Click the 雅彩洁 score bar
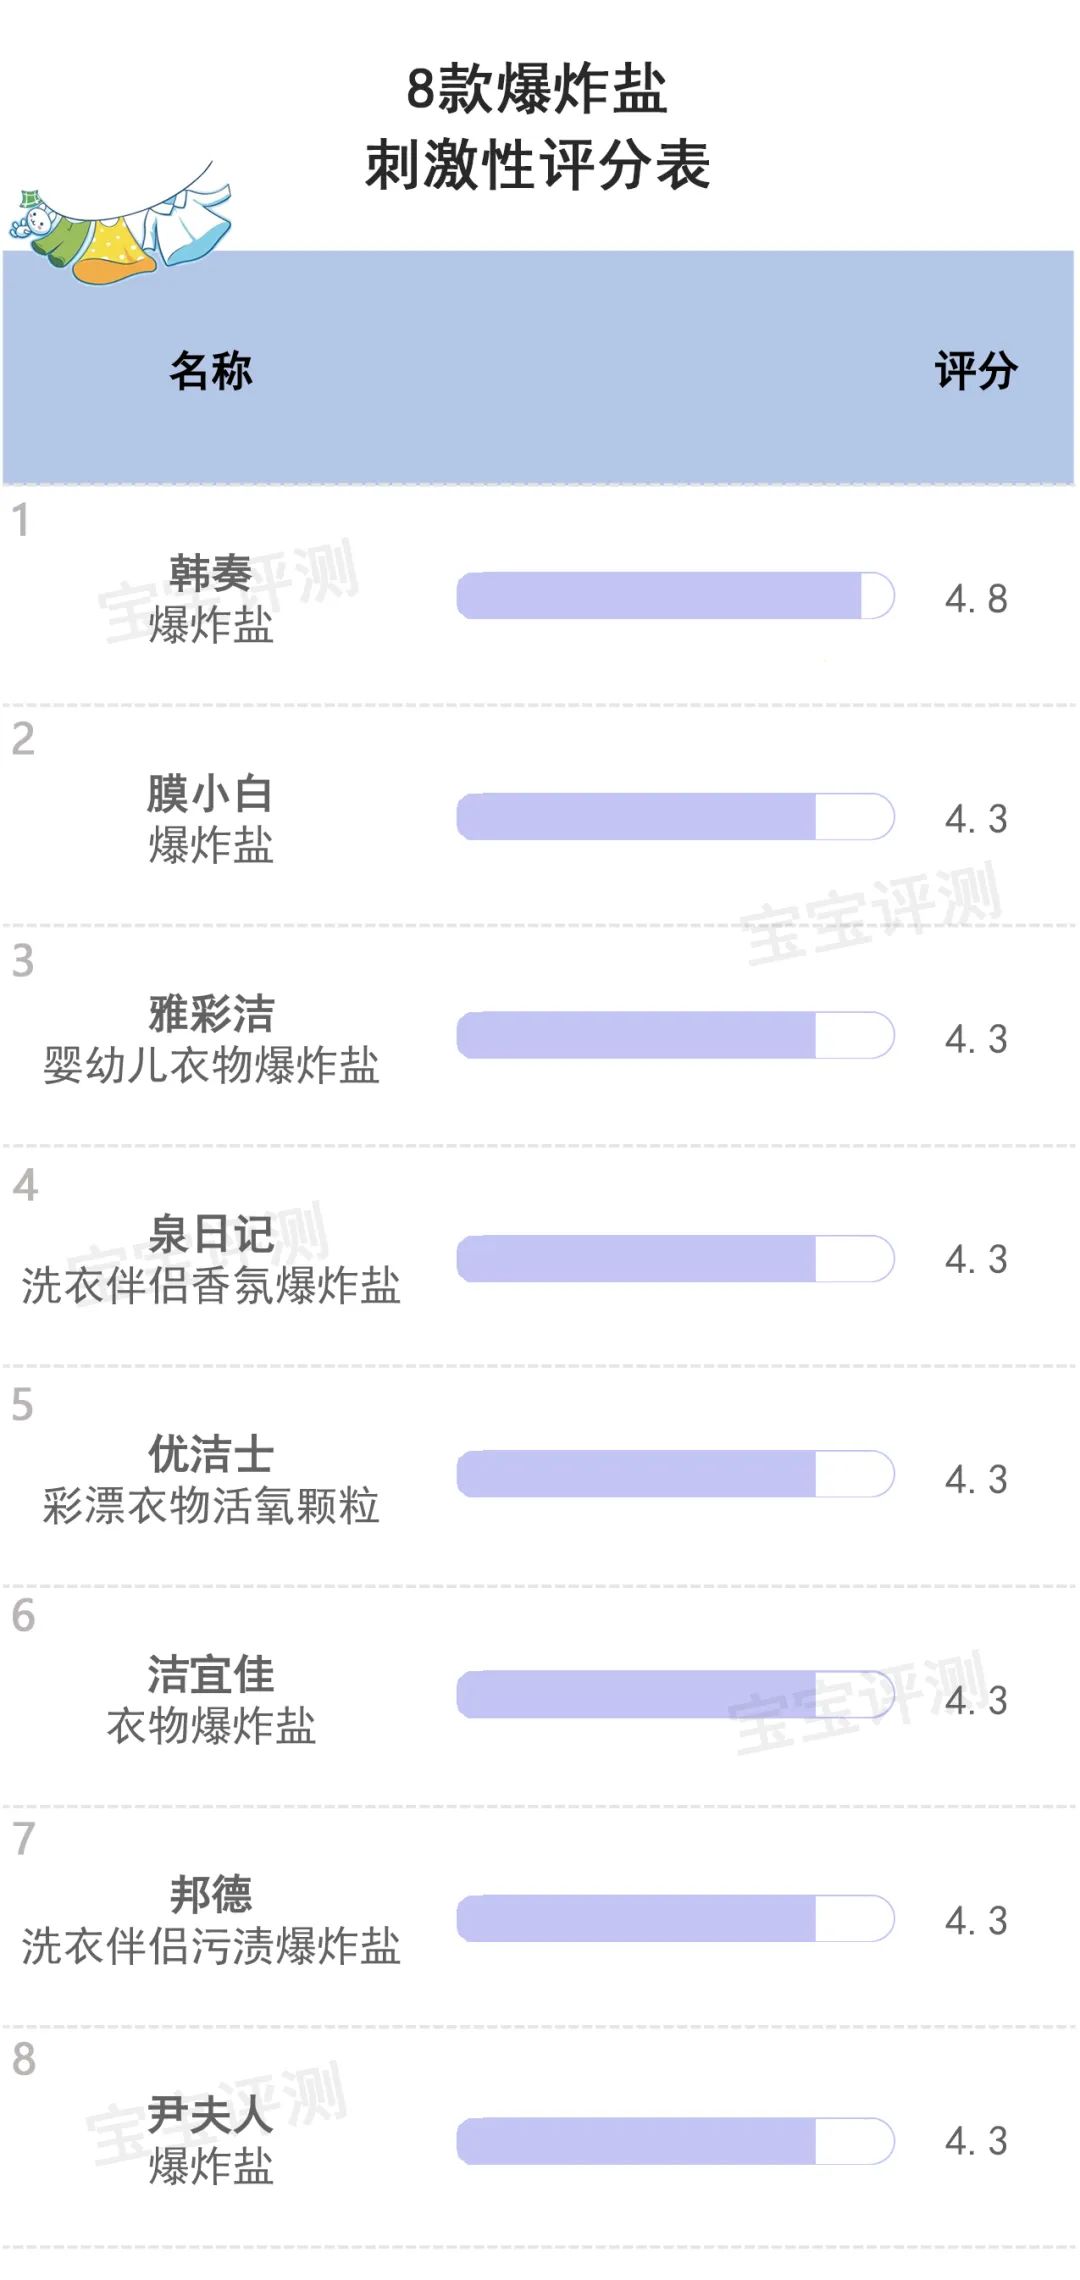Screen dimensions: 1080x2280 click(x=675, y=1036)
